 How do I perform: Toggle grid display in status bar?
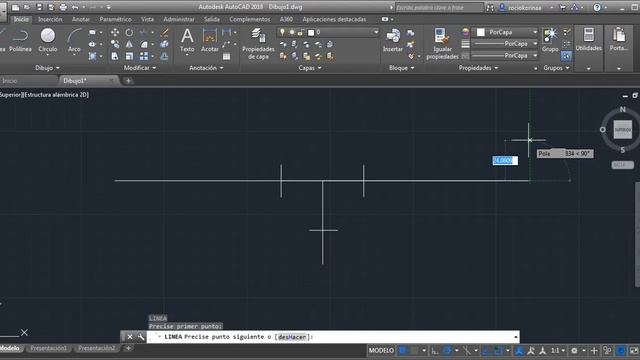click(x=403, y=350)
